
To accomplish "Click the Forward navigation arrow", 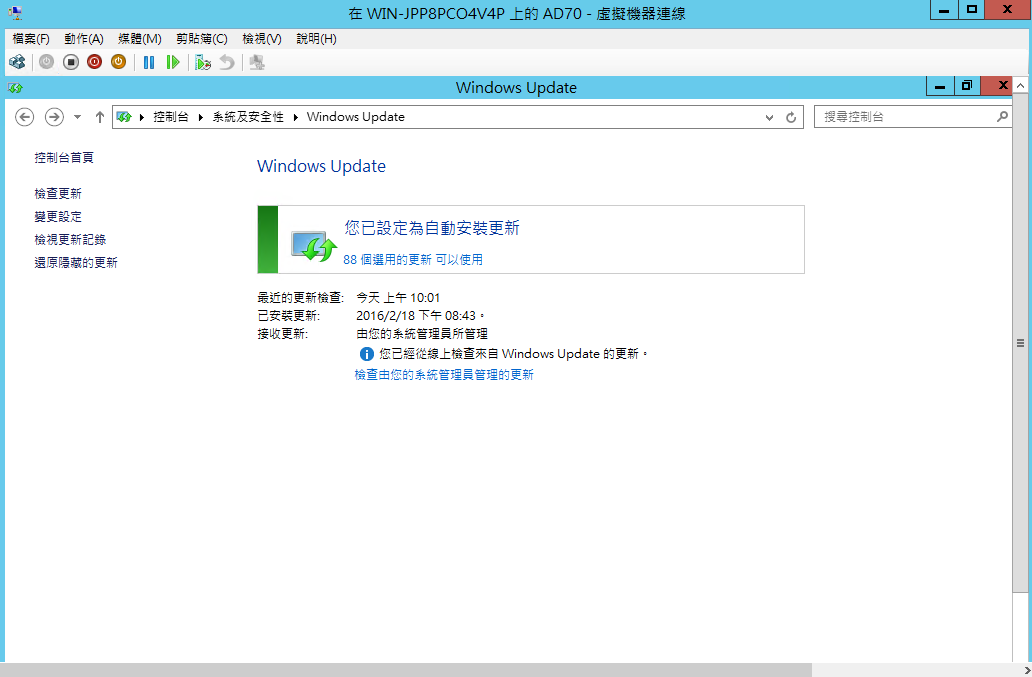I will 54,117.
